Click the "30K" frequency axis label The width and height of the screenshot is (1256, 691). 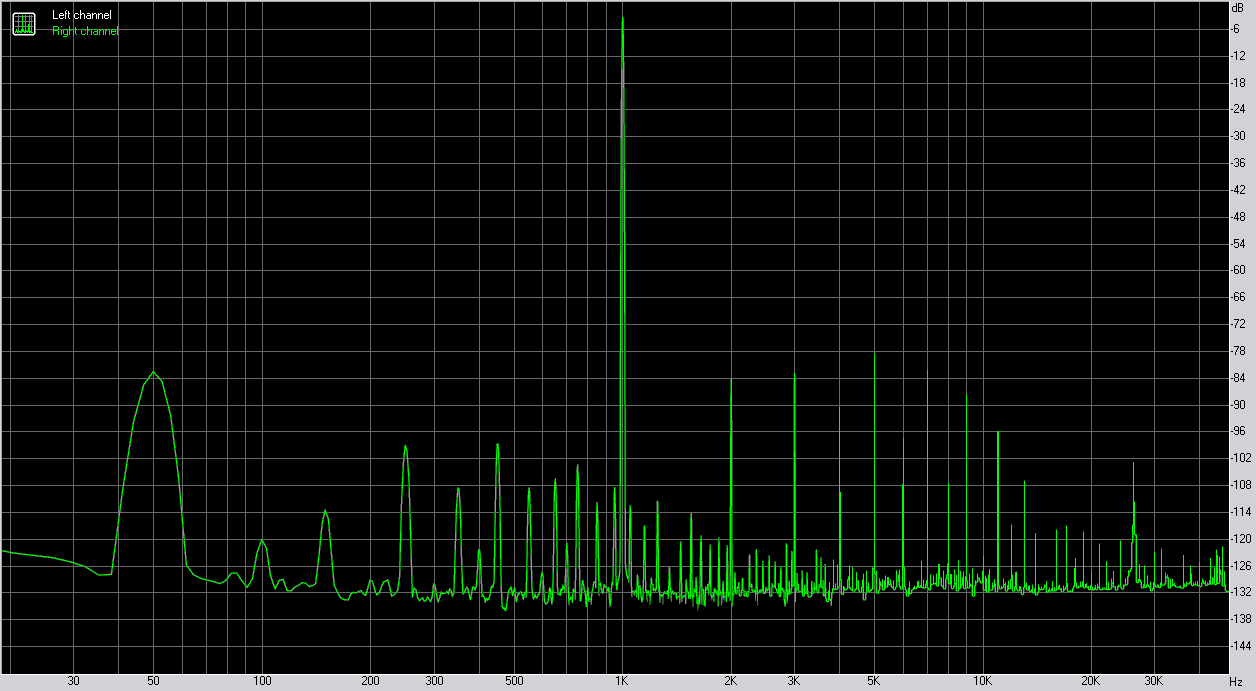(x=1154, y=681)
